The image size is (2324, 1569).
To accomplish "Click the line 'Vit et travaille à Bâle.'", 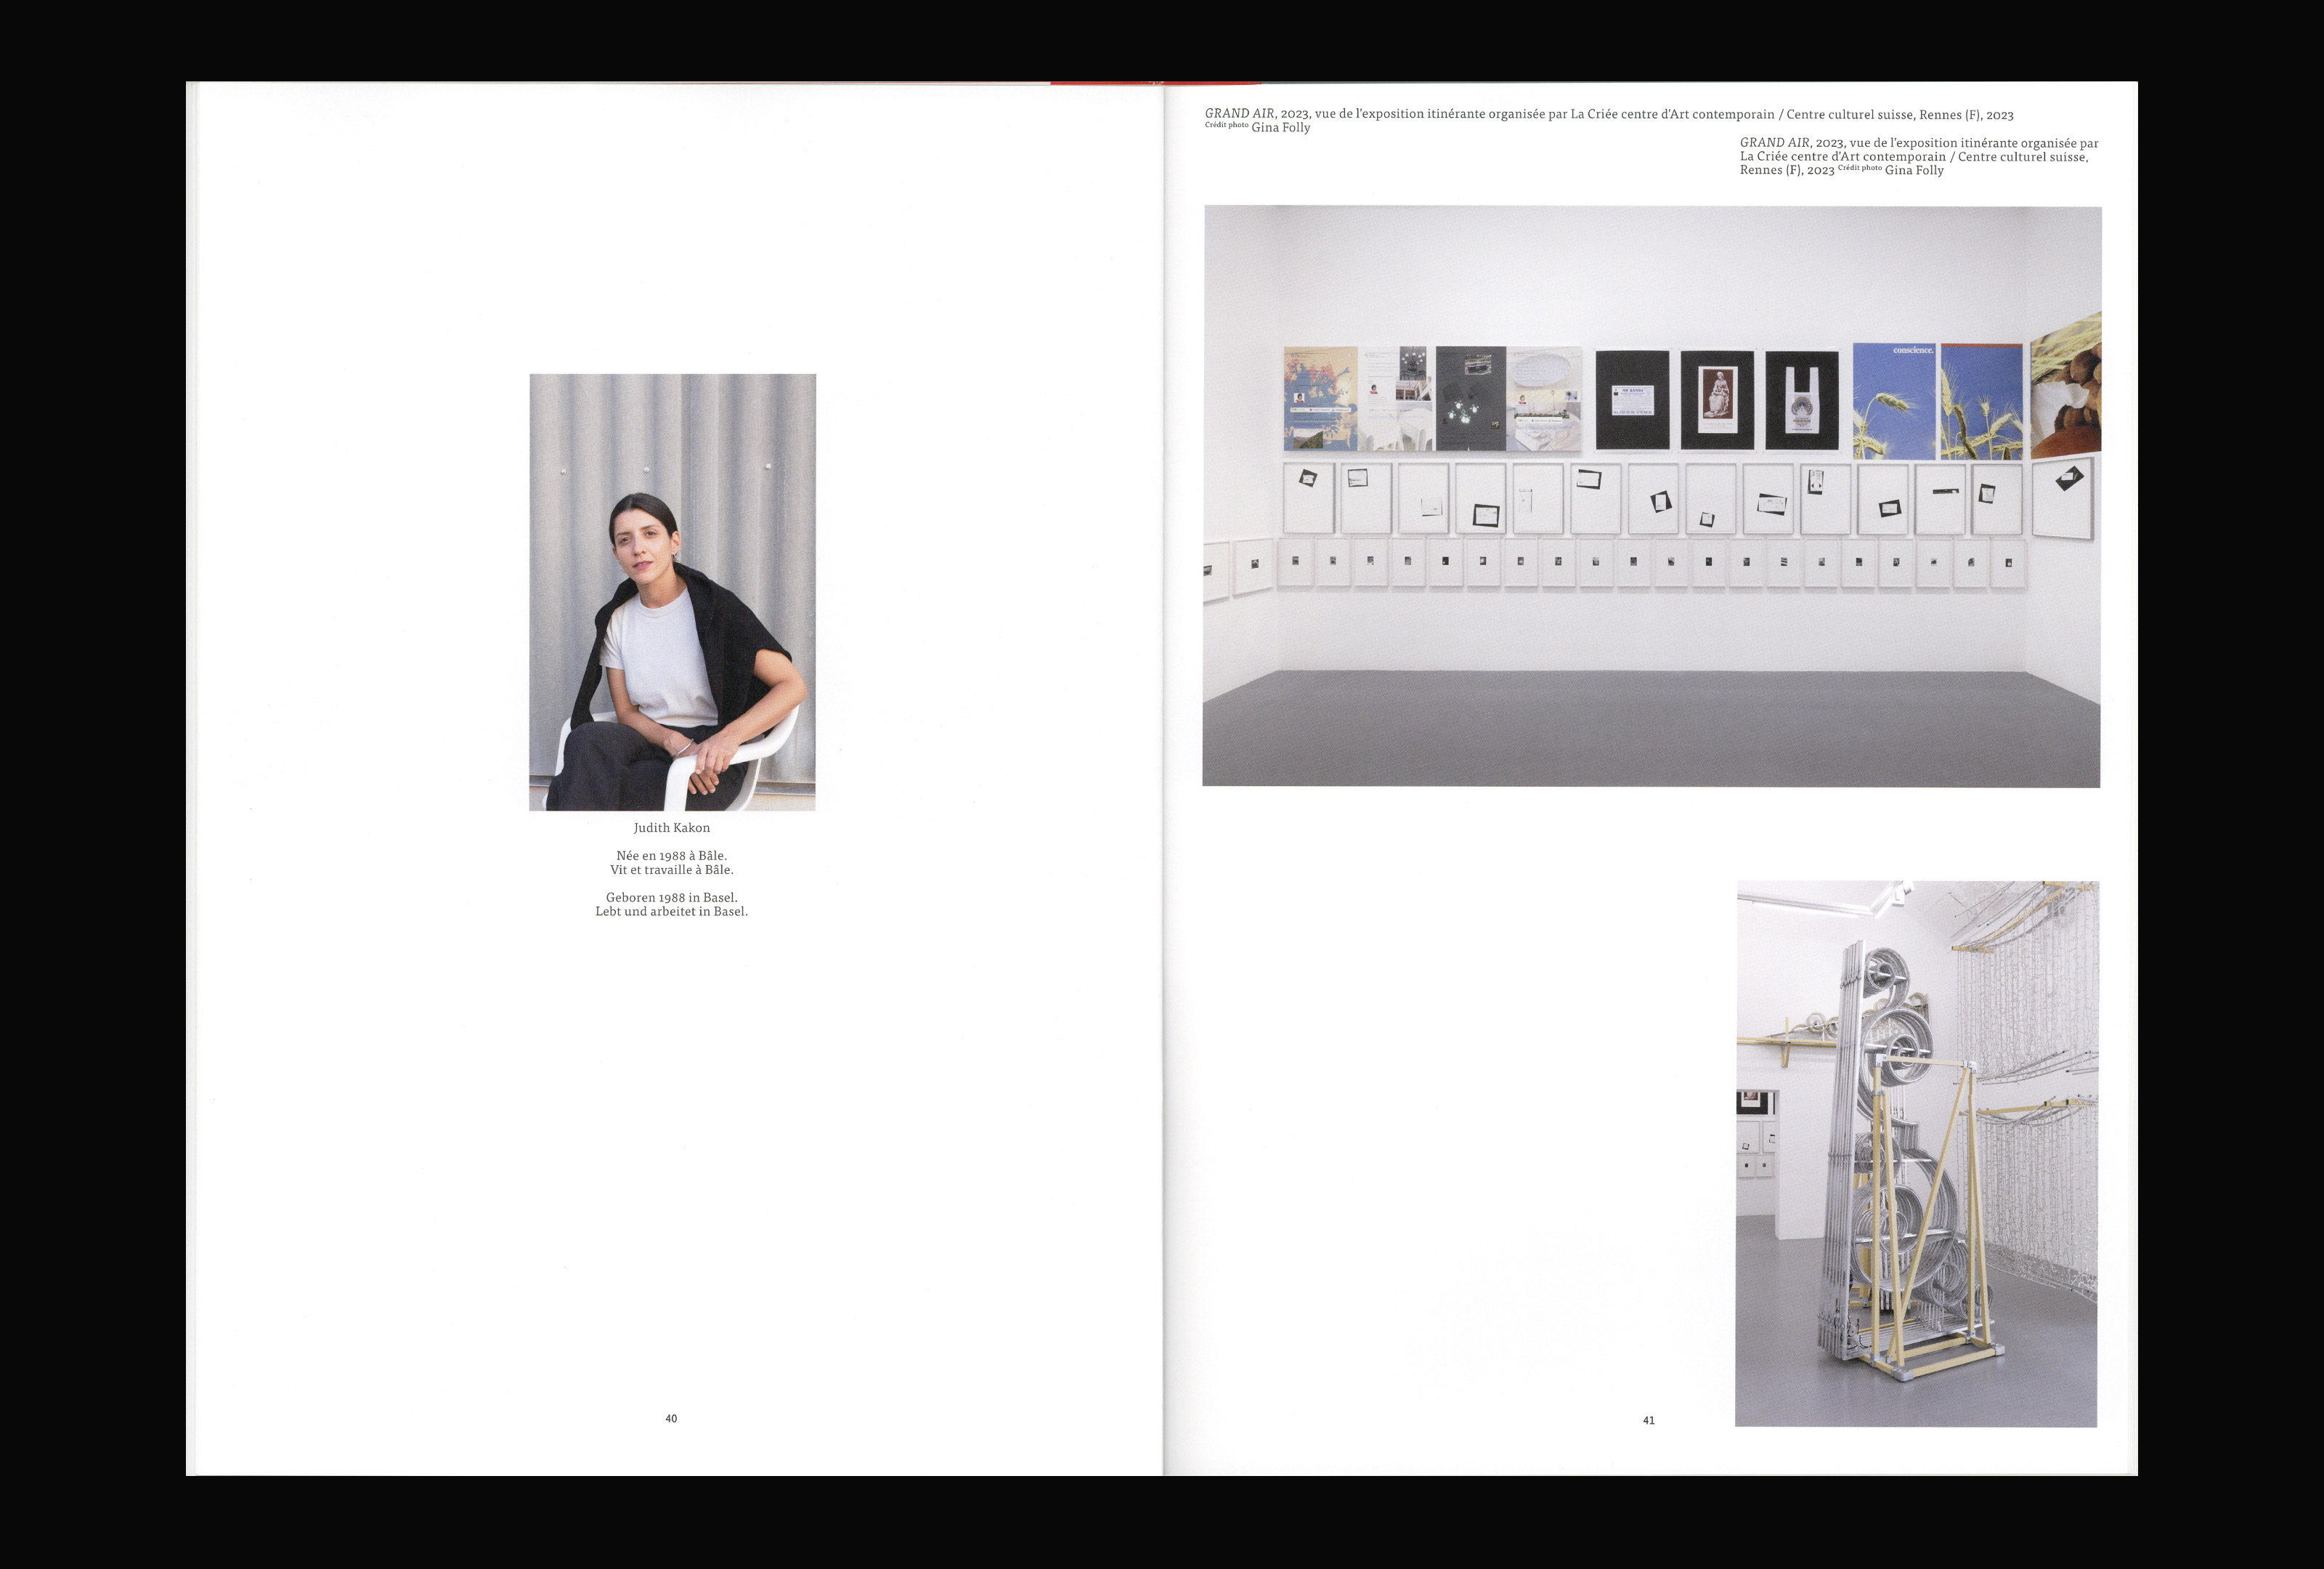I will coord(672,869).
